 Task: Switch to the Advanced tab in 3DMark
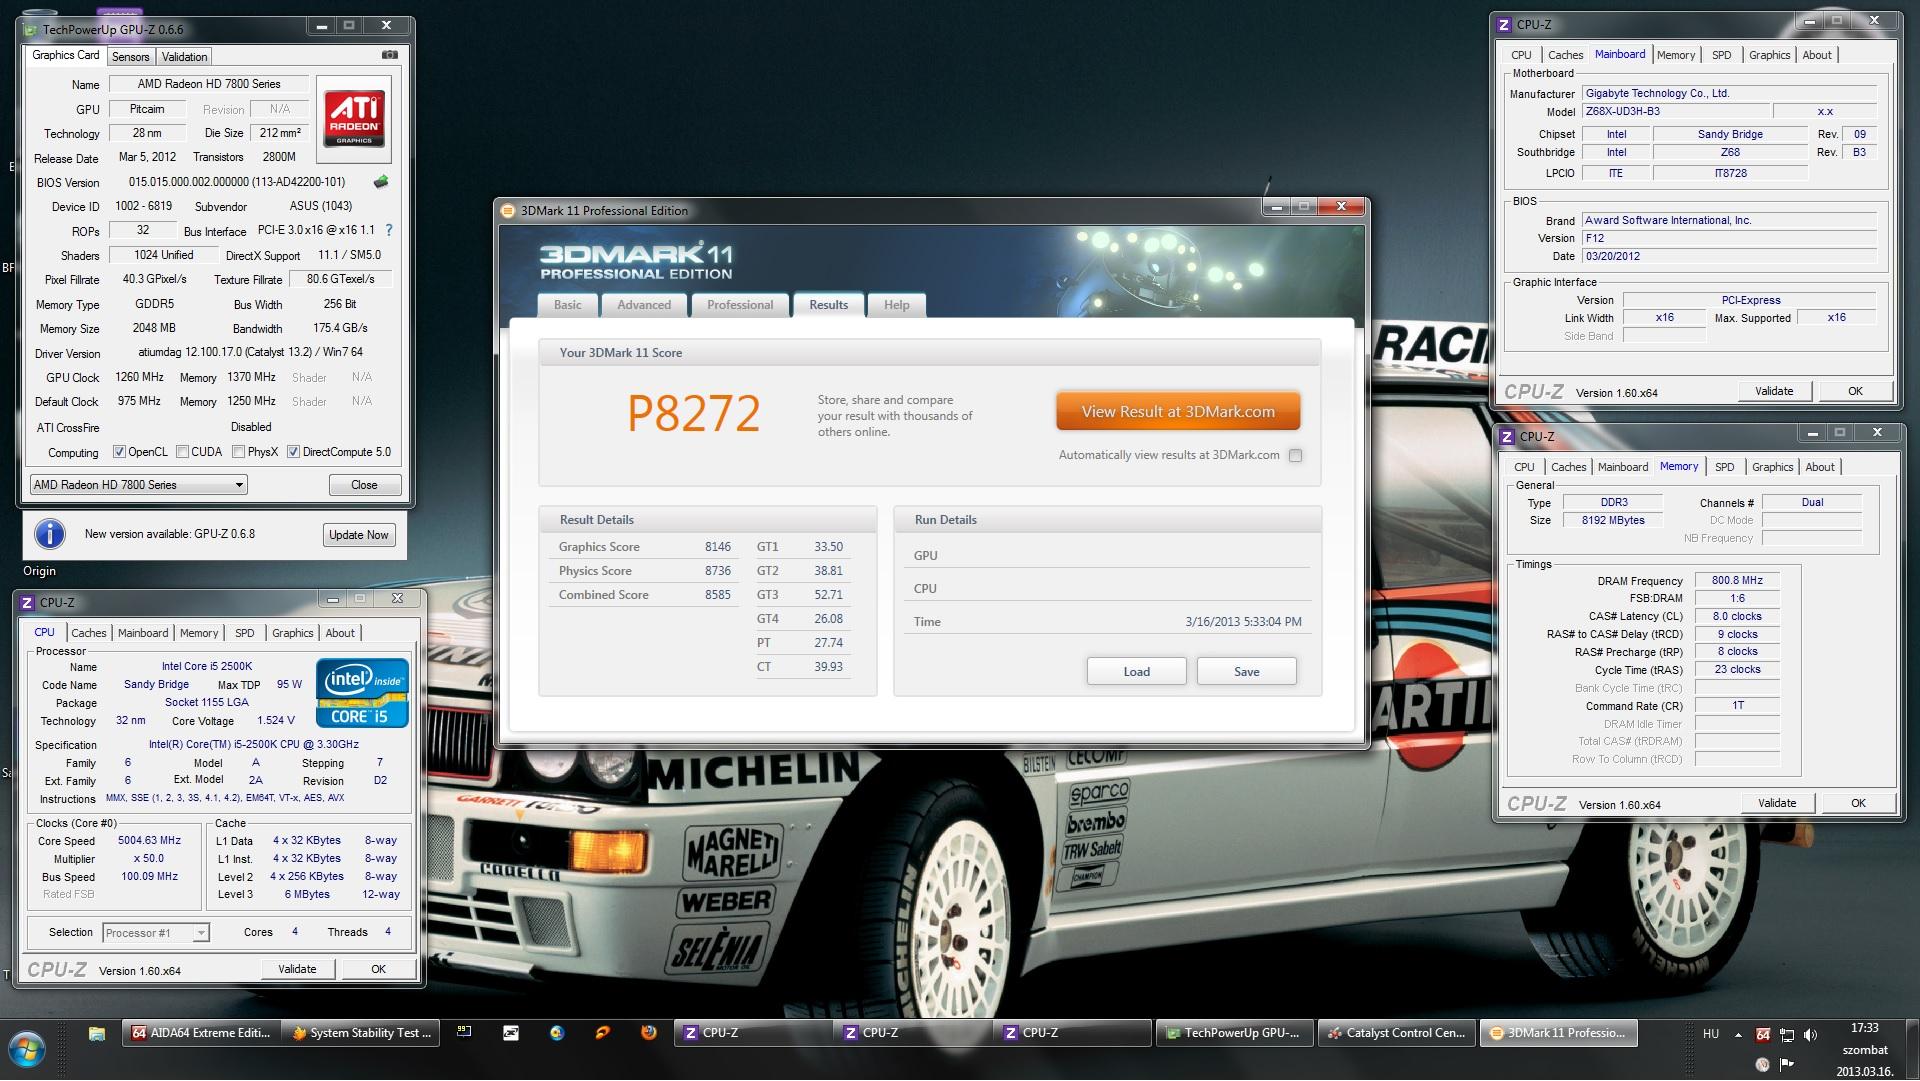coord(643,305)
